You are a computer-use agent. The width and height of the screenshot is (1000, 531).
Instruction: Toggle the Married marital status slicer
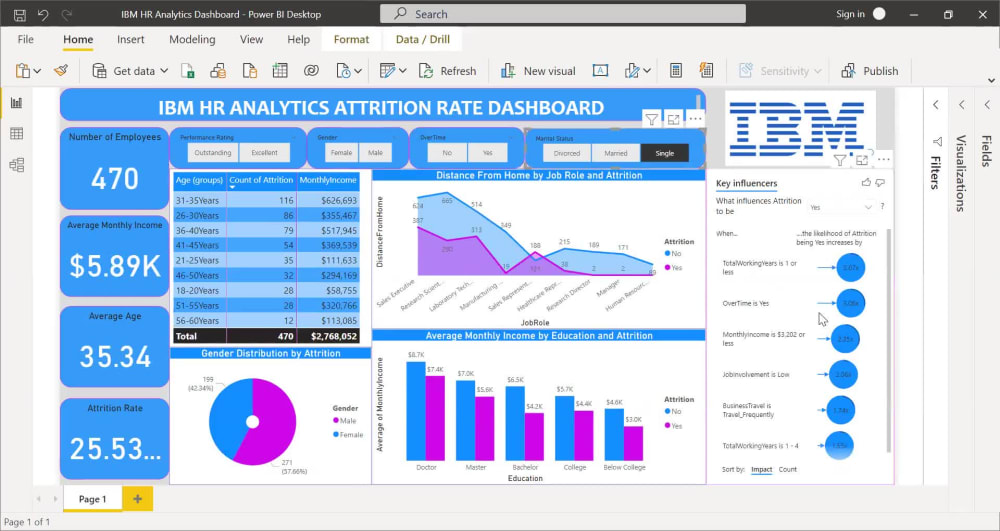(616, 153)
